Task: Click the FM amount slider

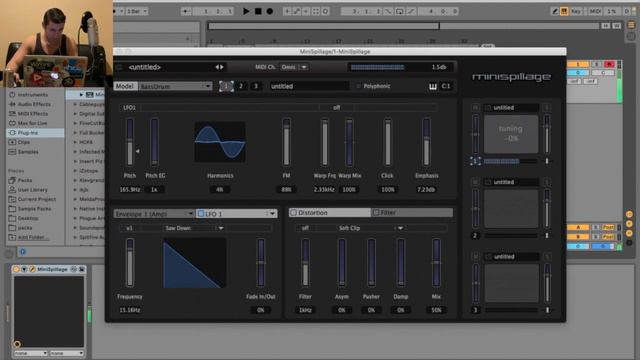Action: pyautogui.click(x=286, y=142)
